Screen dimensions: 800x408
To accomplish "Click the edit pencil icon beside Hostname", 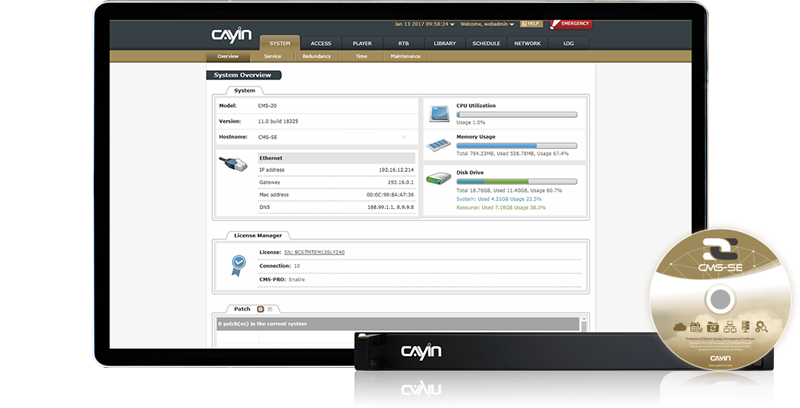I will (x=404, y=137).
